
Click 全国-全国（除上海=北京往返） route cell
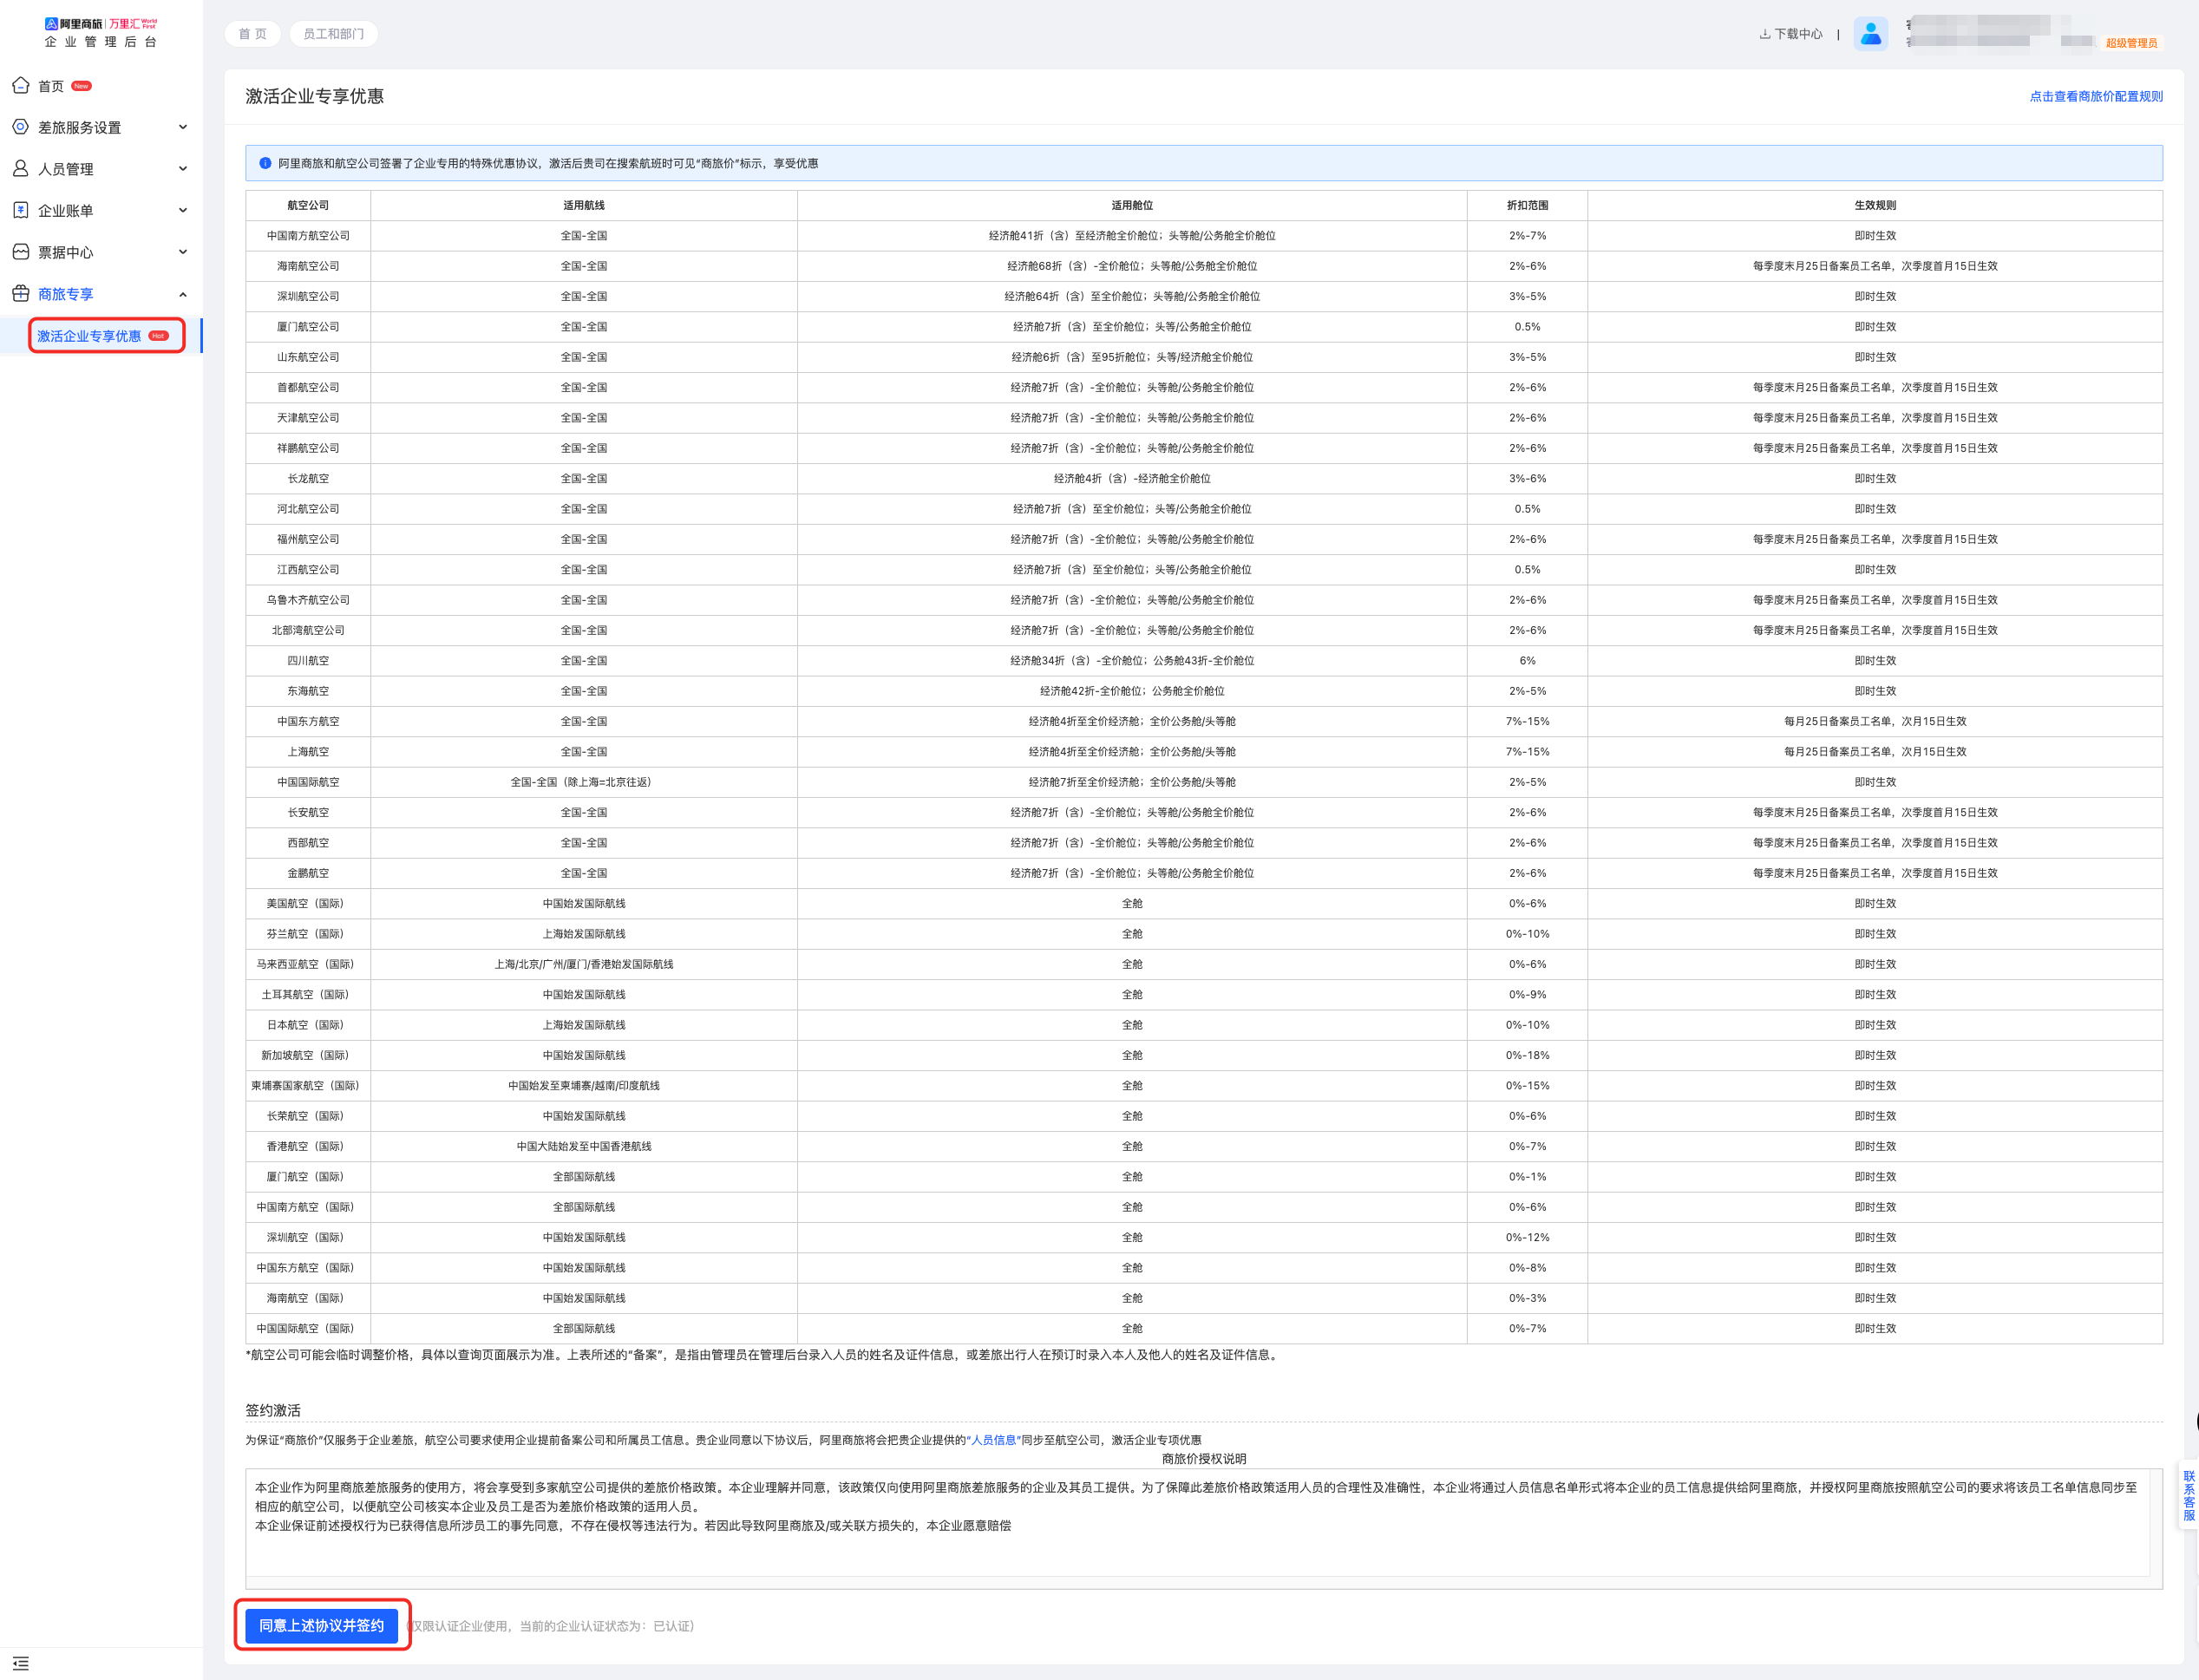tap(584, 782)
